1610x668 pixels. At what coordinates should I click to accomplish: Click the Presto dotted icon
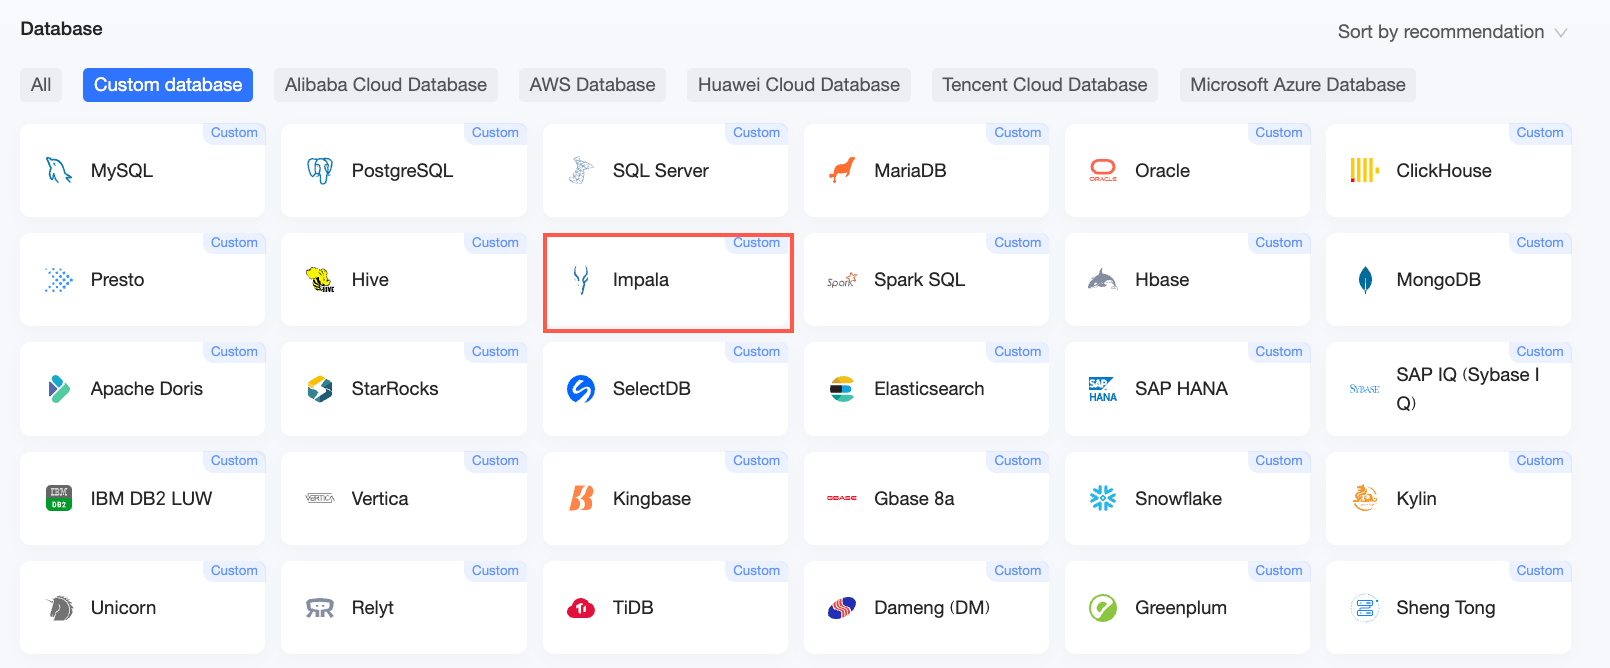59,280
